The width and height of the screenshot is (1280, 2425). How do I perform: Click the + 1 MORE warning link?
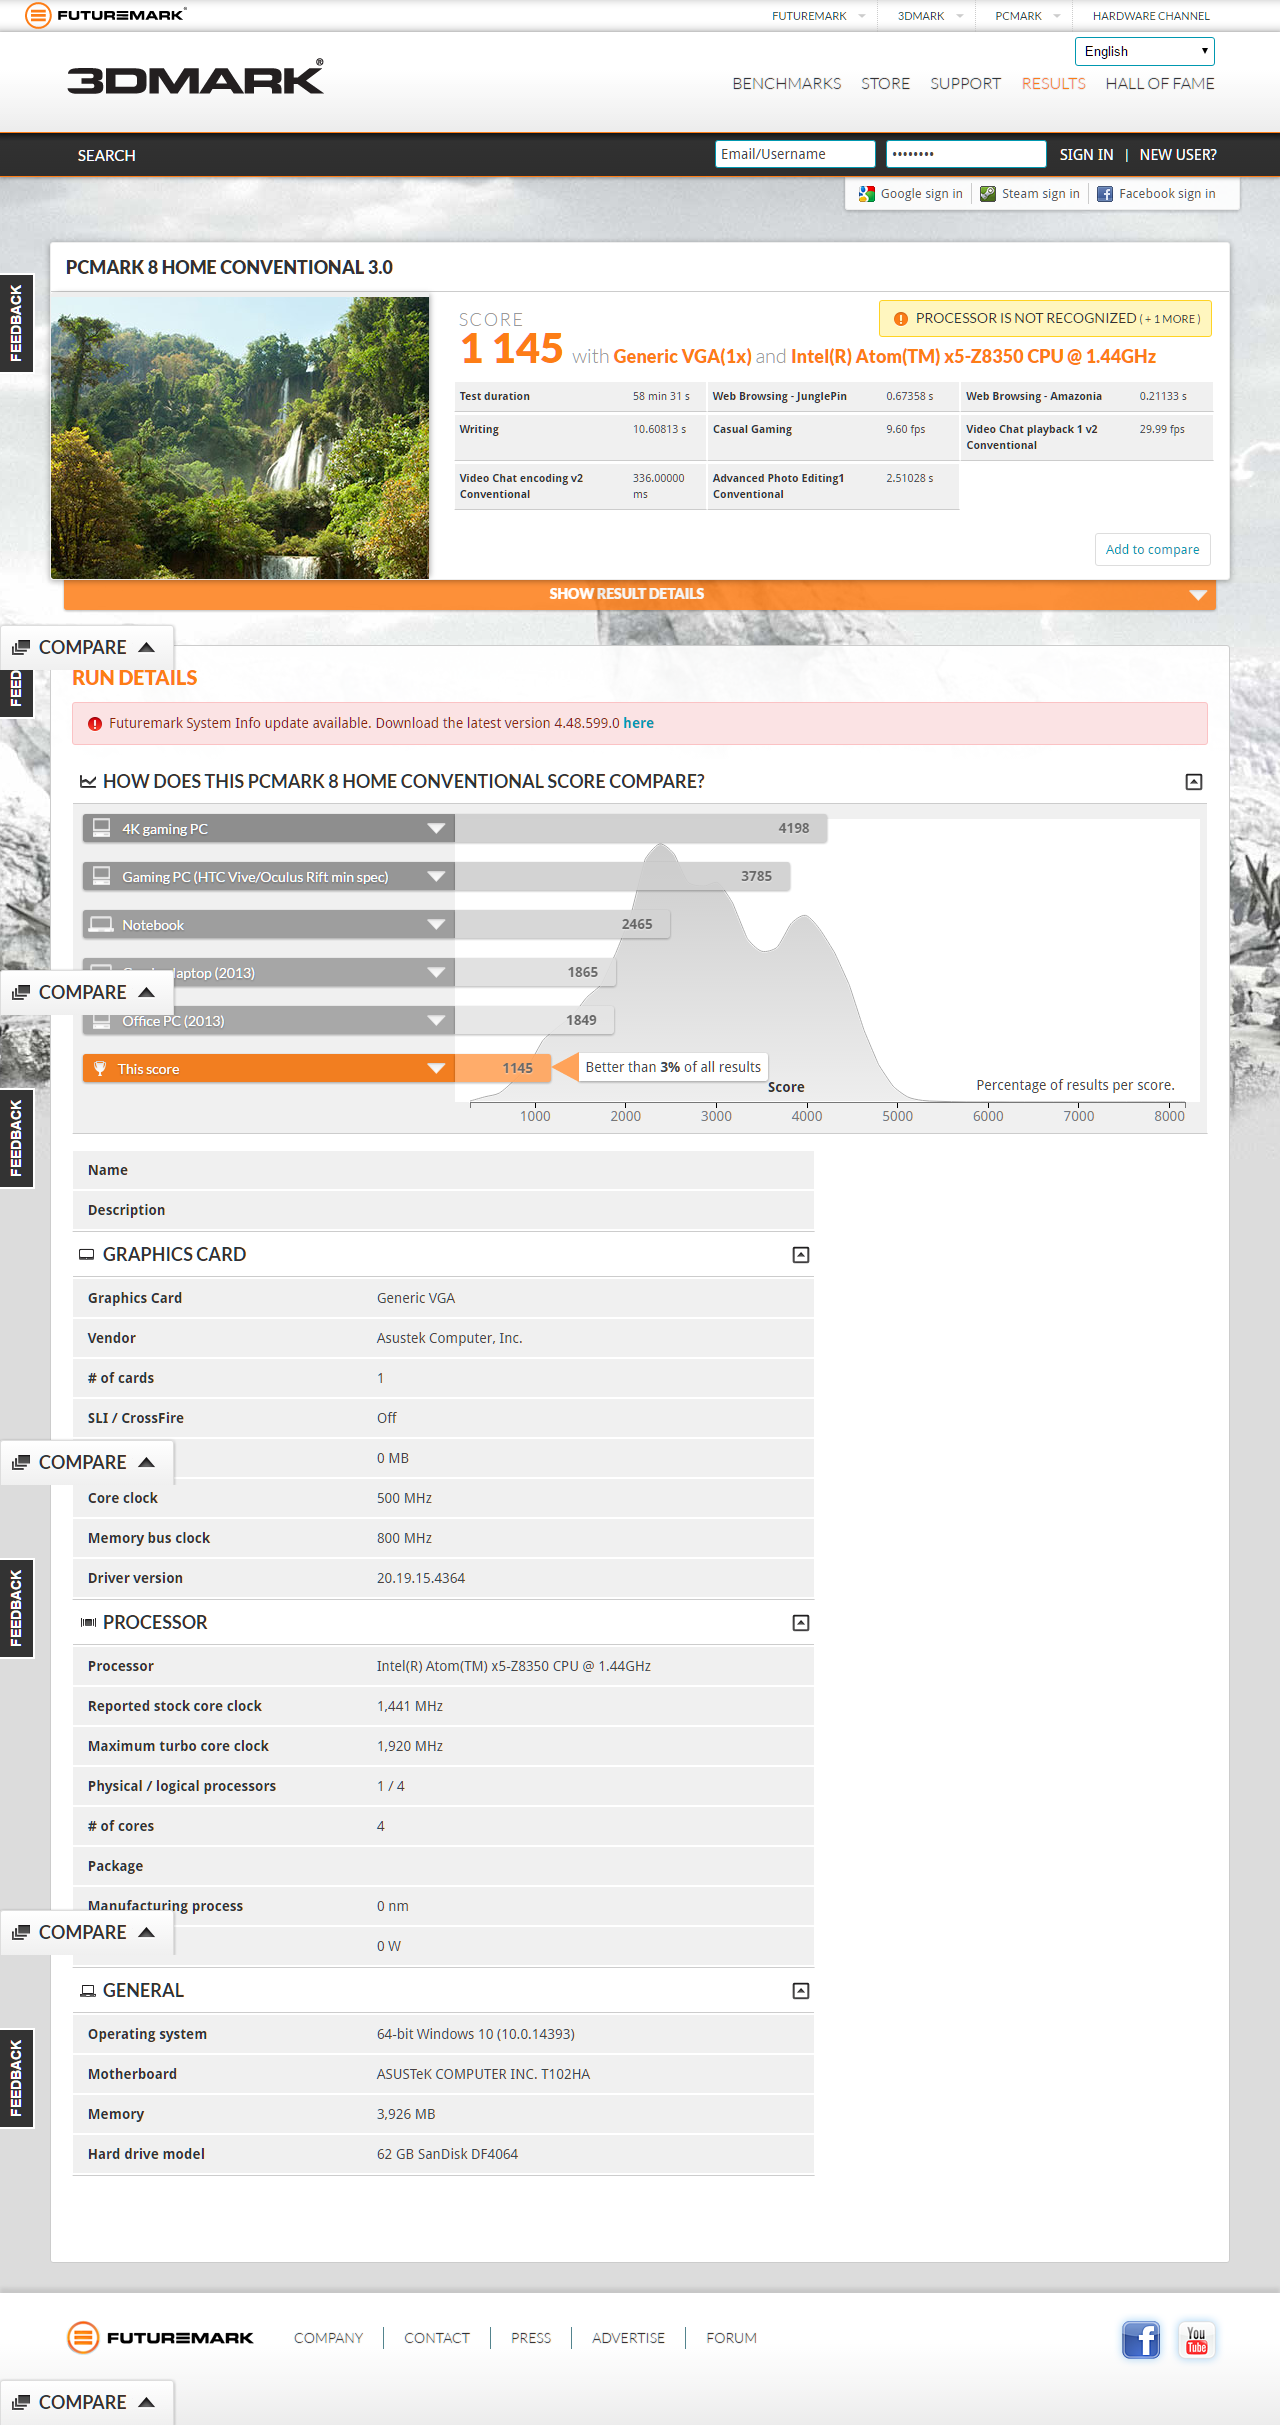(1170, 319)
